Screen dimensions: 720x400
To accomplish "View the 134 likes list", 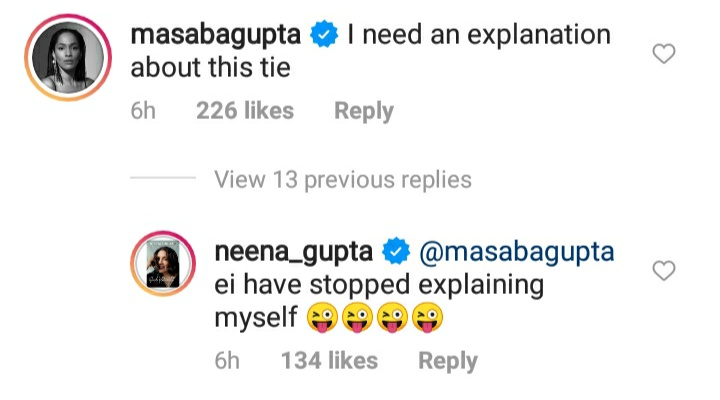I will pos(329,361).
